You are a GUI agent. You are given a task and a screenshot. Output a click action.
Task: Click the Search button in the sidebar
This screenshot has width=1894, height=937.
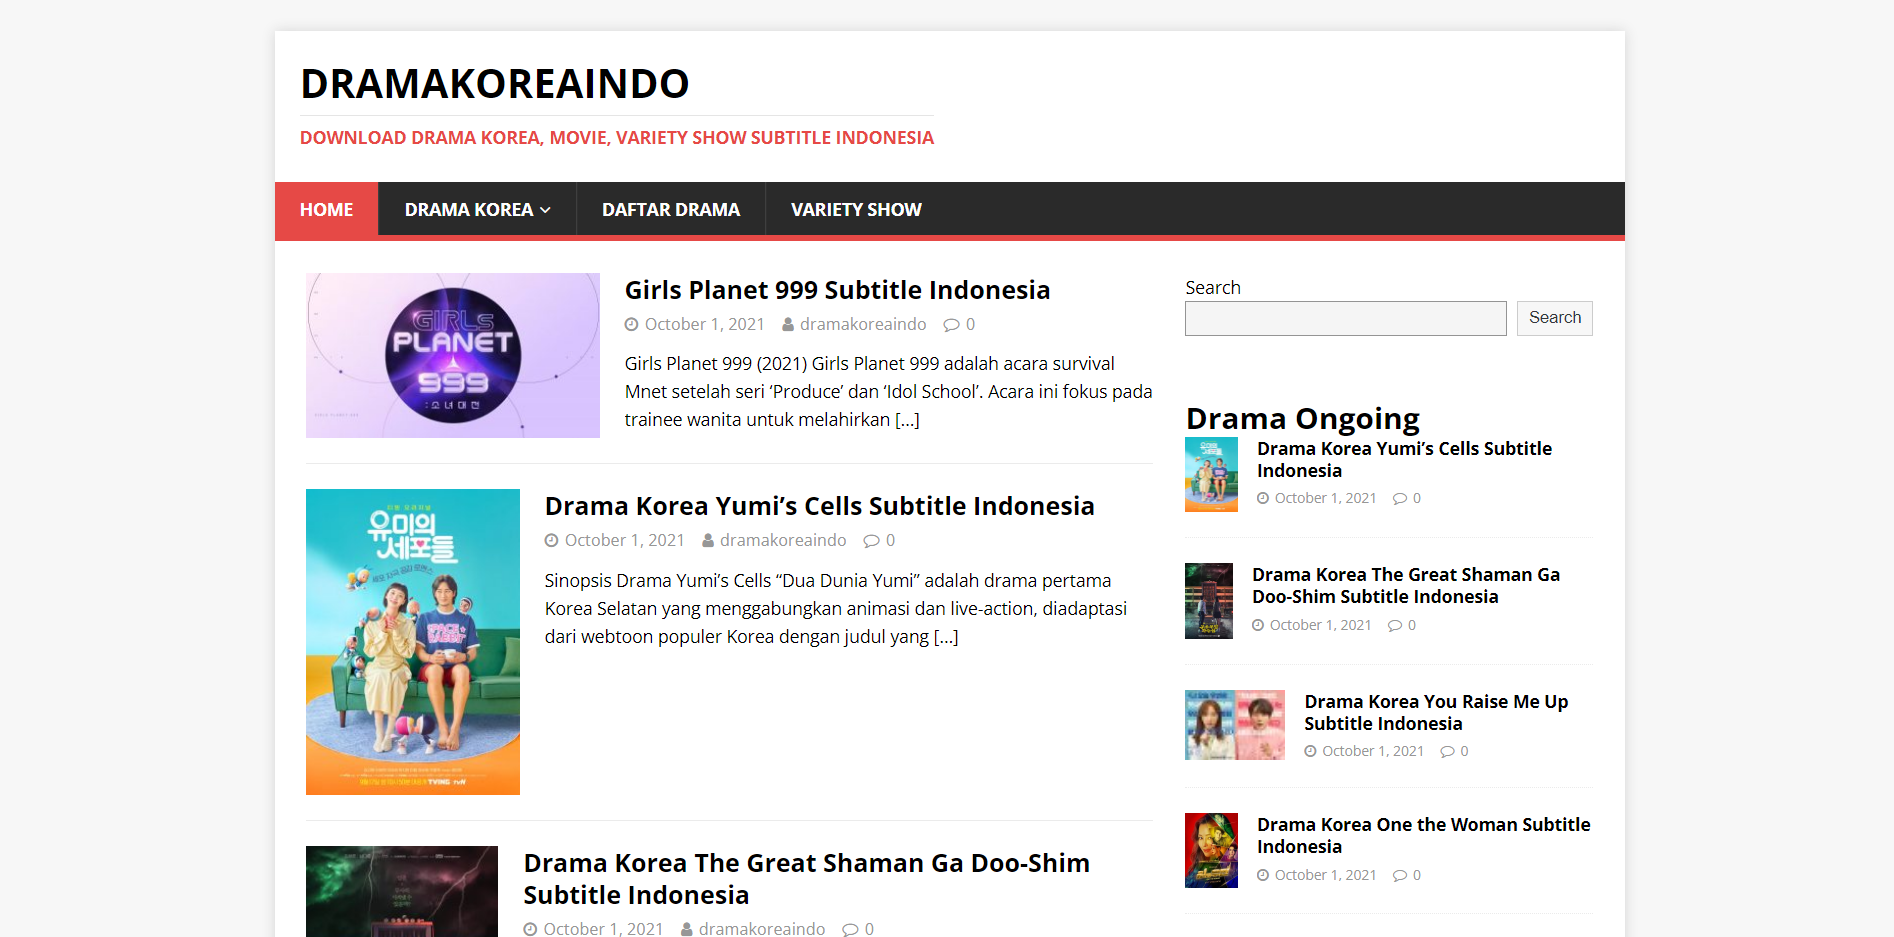click(1554, 318)
